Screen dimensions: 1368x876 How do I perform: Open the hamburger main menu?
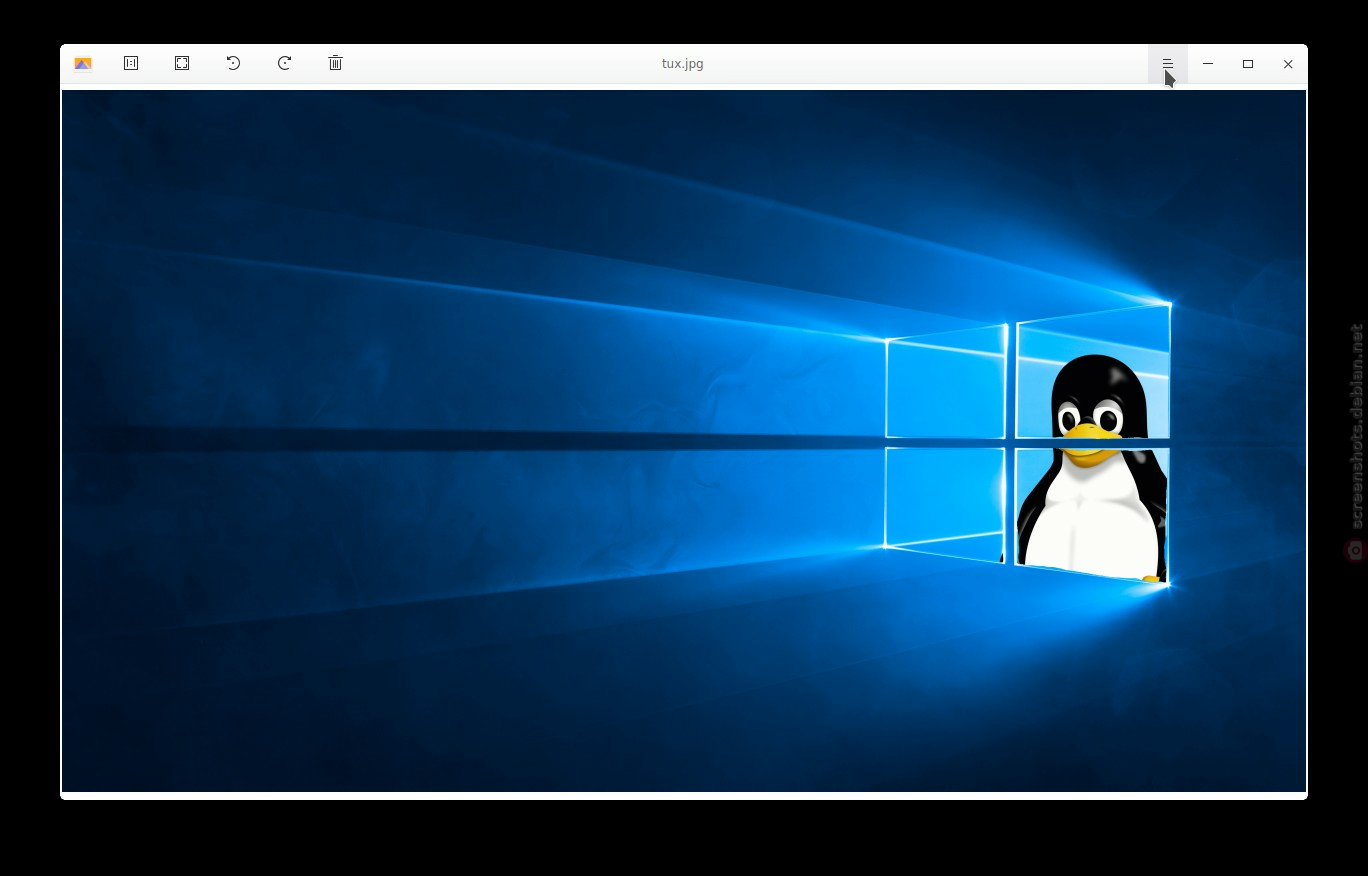pyautogui.click(x=1167, y=64)
